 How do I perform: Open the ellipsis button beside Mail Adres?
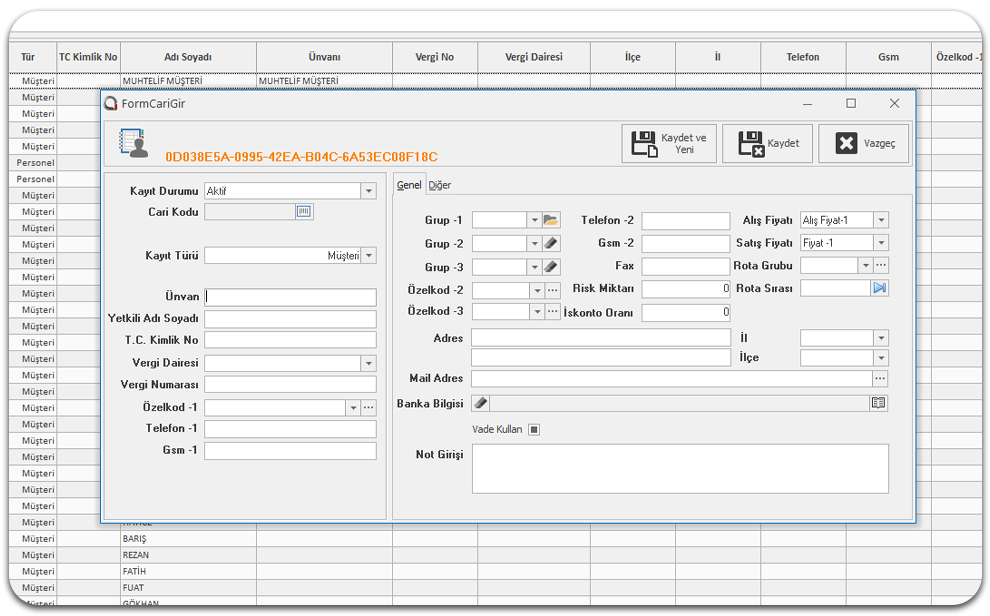pos(880,379)
